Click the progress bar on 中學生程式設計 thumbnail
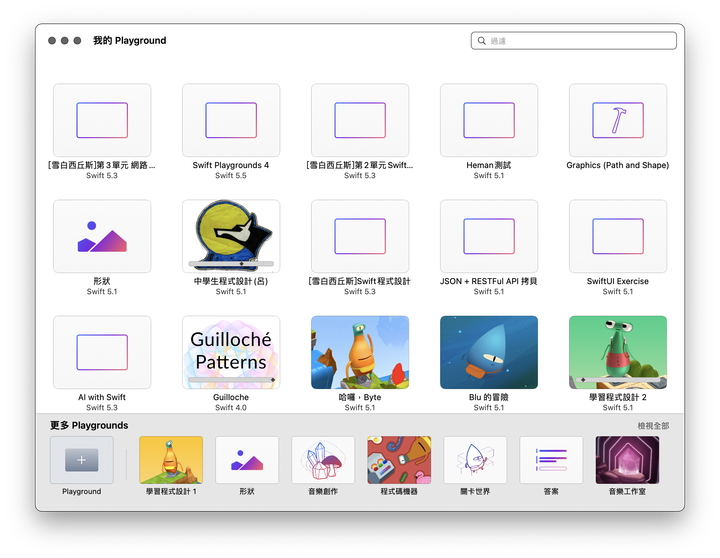 point(231,265)
